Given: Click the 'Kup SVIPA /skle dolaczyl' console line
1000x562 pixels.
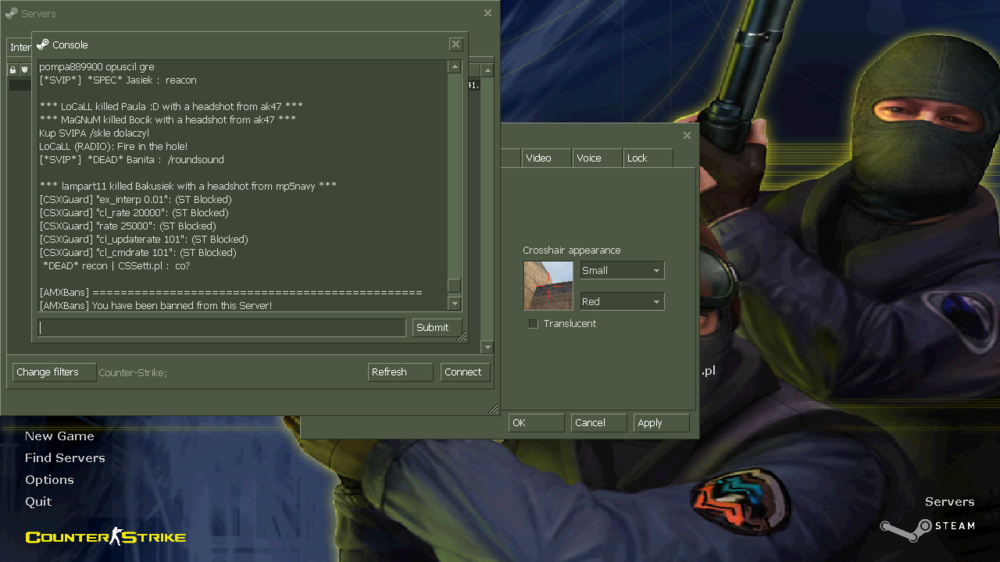Looking at the screenshot, I should (x=94, y=133).
